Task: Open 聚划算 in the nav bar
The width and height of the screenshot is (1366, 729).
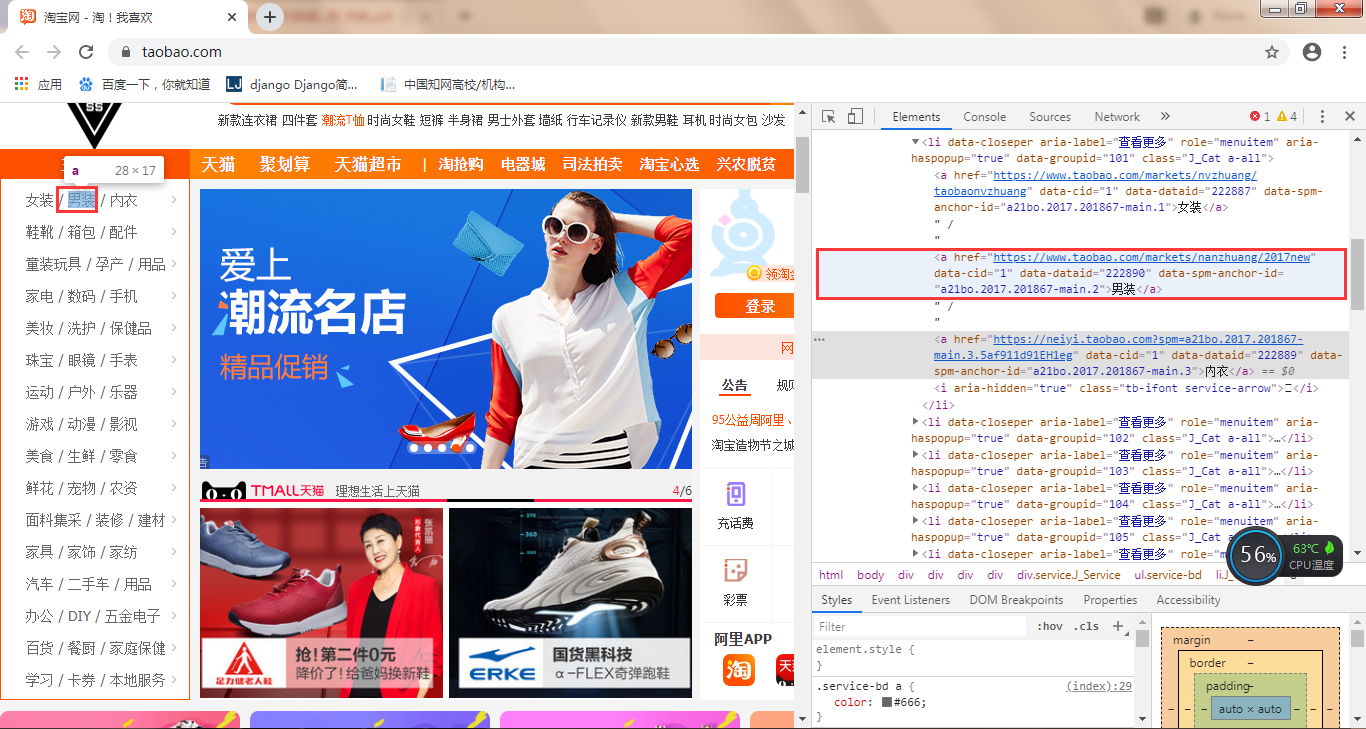Action: point(285,164)
